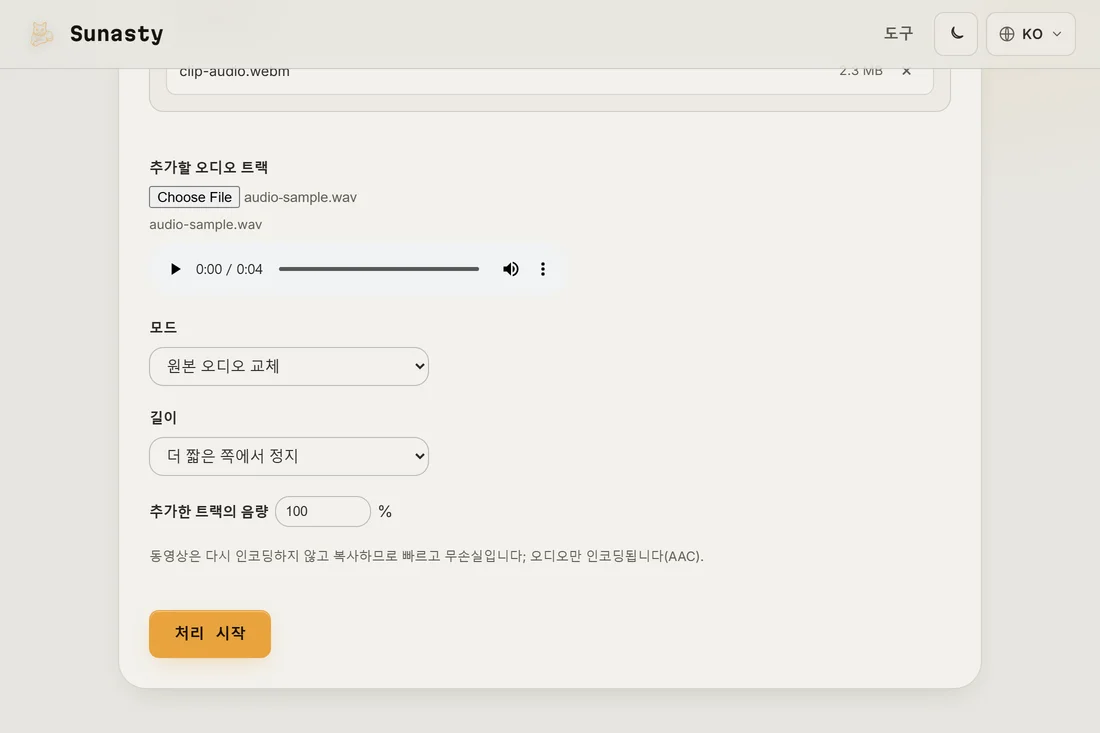
Task: Click the audio-sample.wav filename below file chooser
Action: tap(206, 224)
